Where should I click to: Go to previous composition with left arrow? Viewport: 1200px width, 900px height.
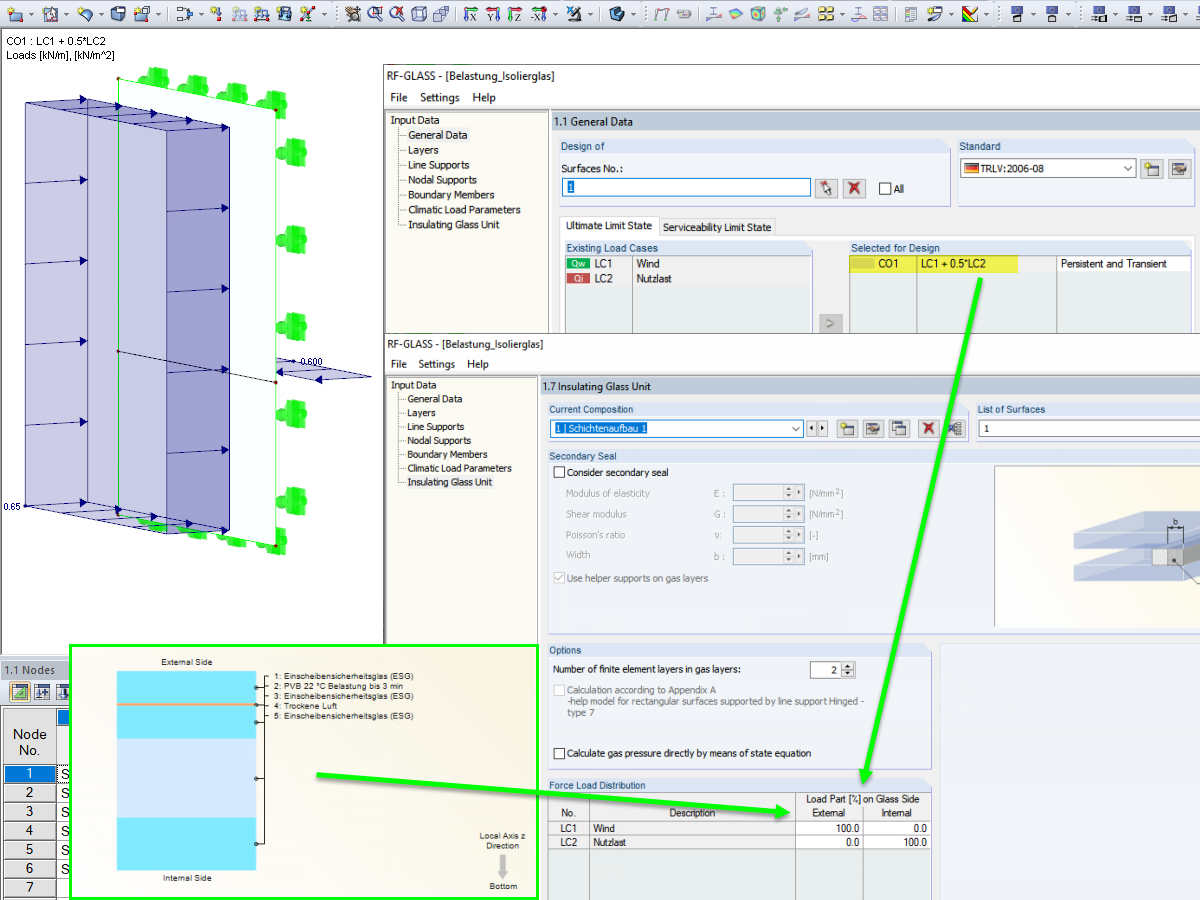click(812, 429)
